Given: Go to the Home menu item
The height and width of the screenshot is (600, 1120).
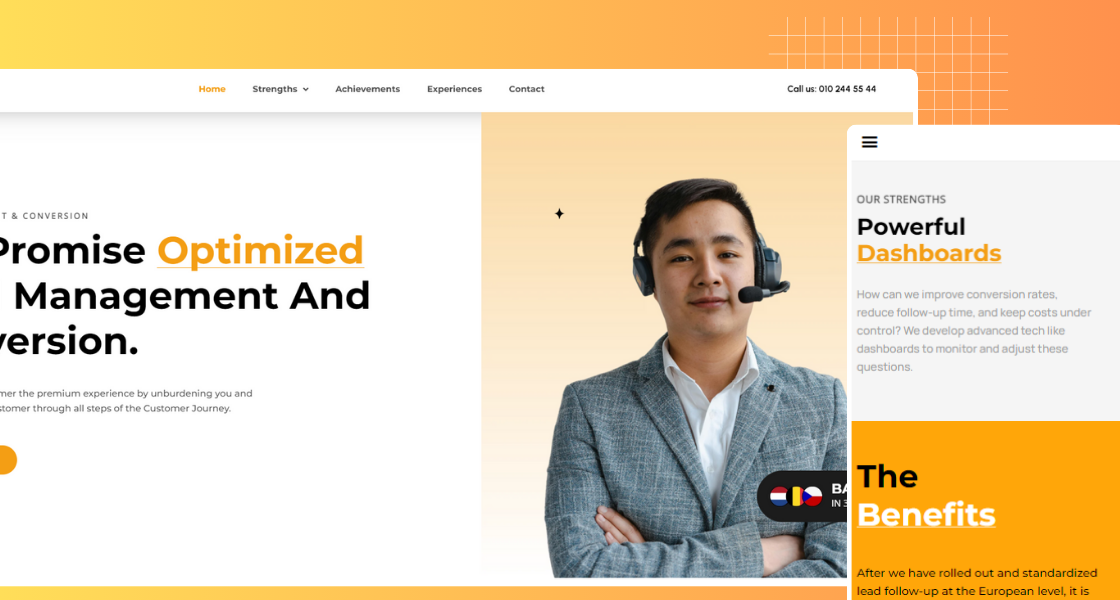Looking at the screenshot, I should [x=212, y=89].
